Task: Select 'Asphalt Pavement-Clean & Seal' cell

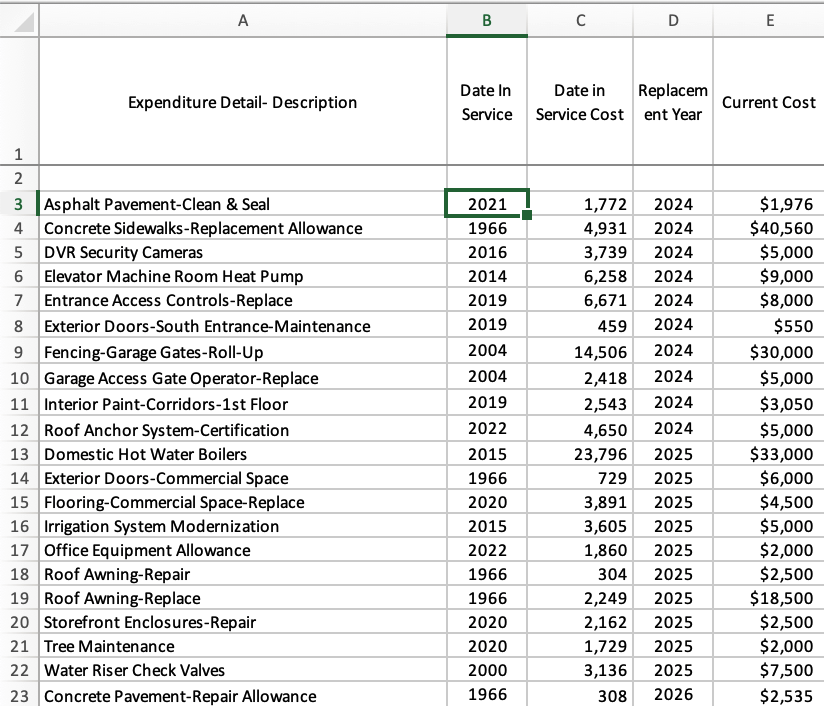Action: (157, 204)
